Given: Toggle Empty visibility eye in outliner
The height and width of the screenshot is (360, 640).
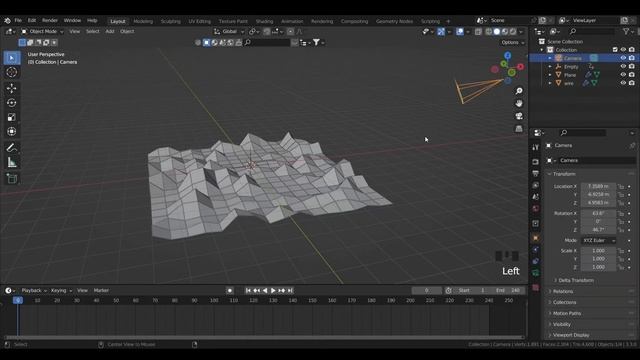Looking at the screenshot, I should pyautogui.click(x=623, y=67).
